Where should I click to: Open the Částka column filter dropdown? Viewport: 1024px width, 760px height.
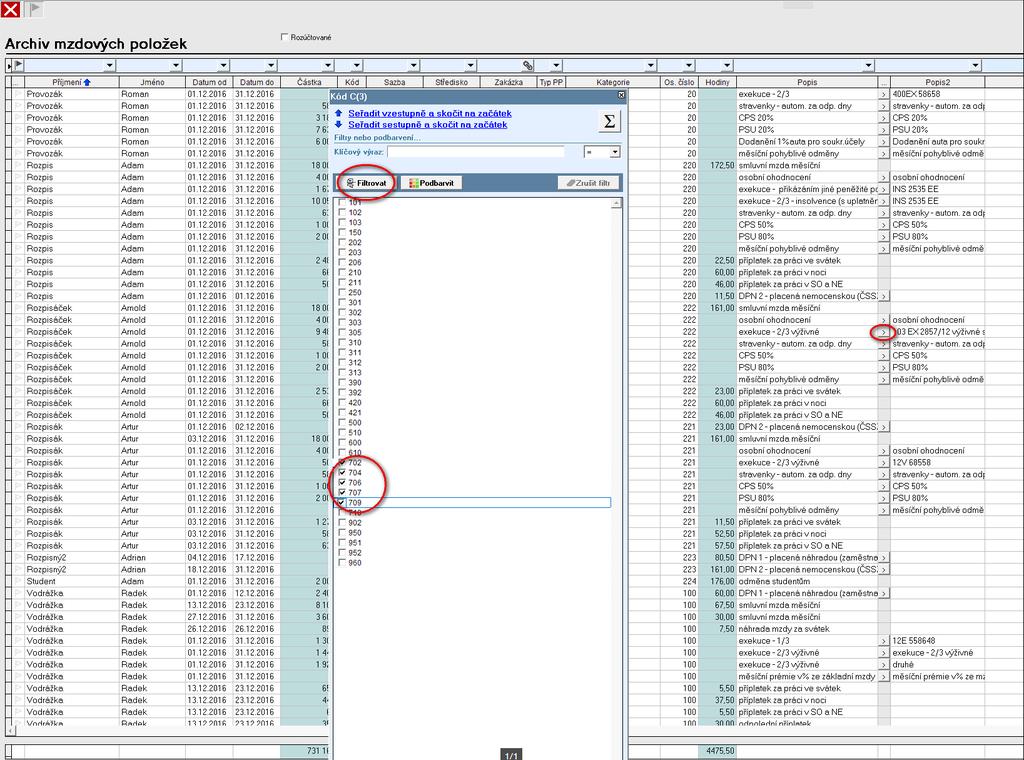click(328, 65)
